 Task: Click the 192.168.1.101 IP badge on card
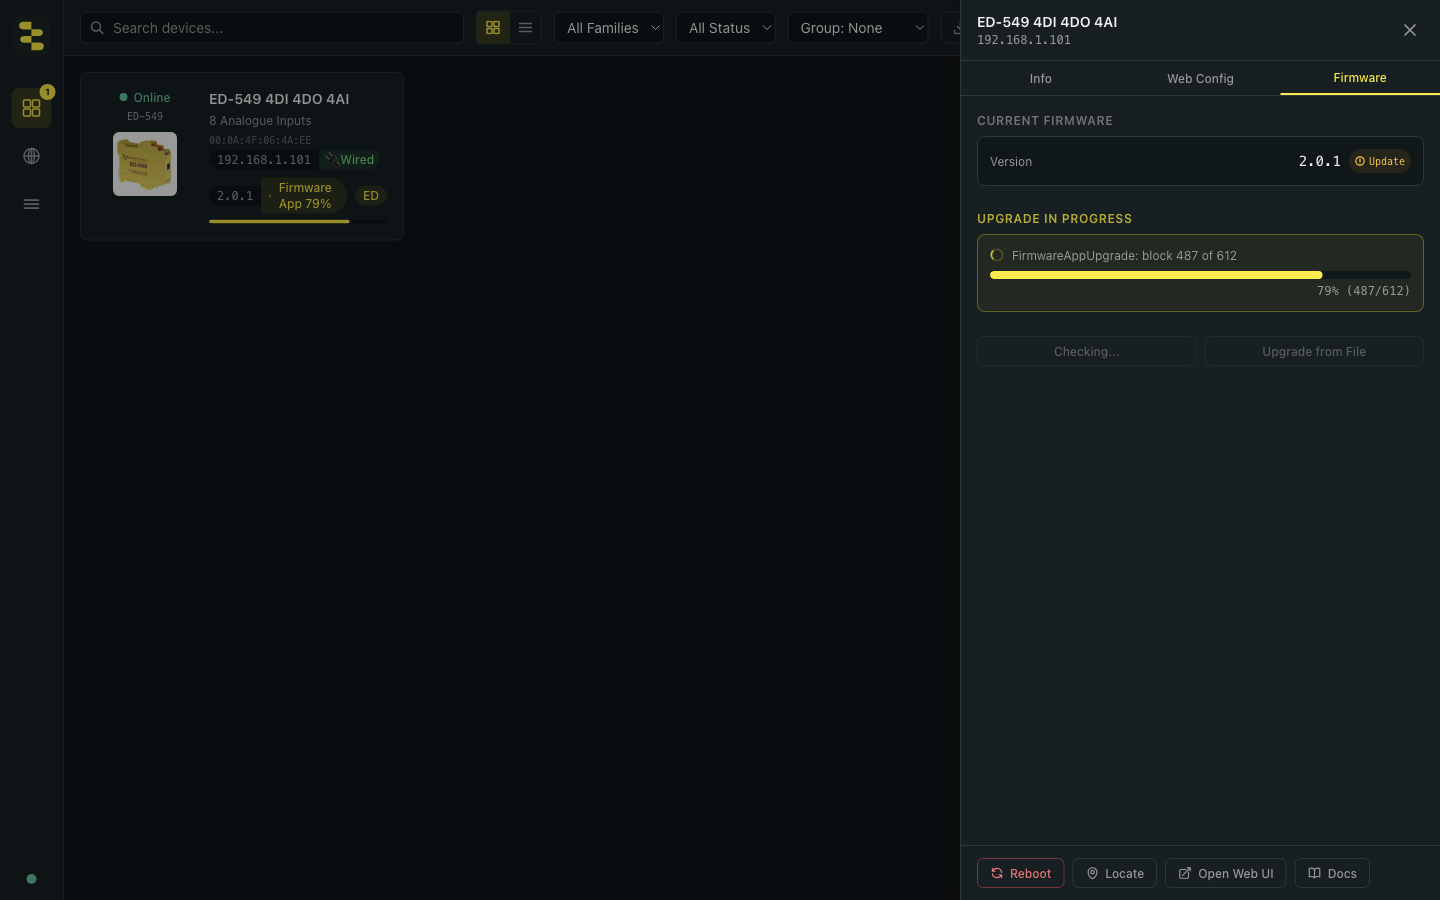(x=264, y=160)
